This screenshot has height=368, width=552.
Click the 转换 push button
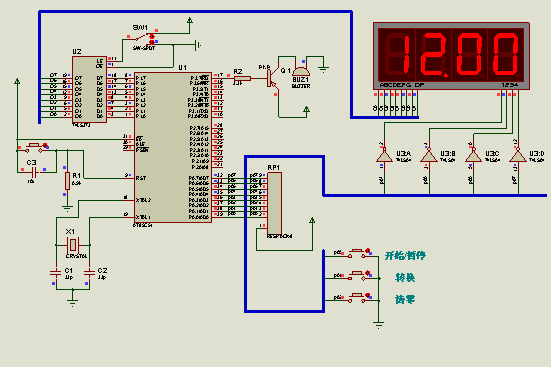point(358,276)
